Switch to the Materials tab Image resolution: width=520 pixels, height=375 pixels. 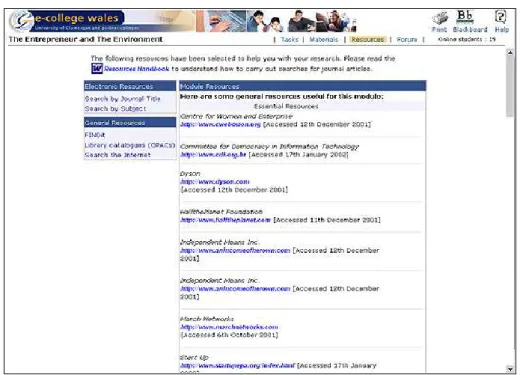click(323, 39)
